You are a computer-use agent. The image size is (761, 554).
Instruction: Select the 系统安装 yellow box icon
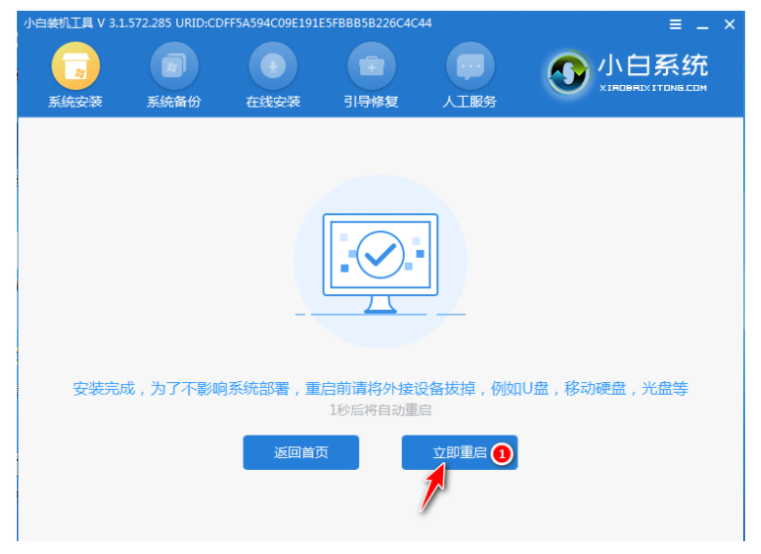76,66
